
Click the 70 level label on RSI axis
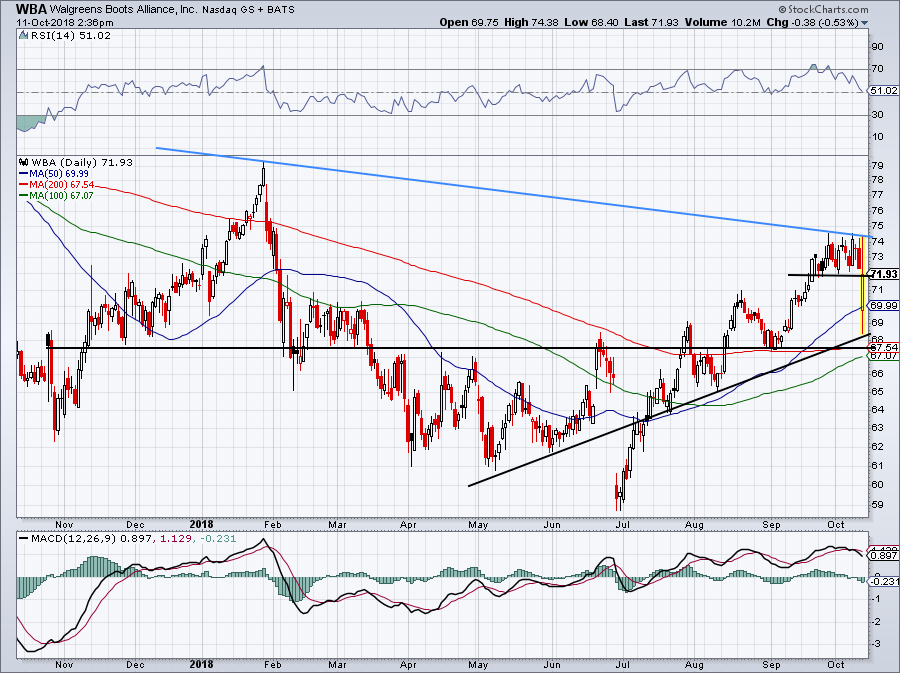(x=877, y=69)
